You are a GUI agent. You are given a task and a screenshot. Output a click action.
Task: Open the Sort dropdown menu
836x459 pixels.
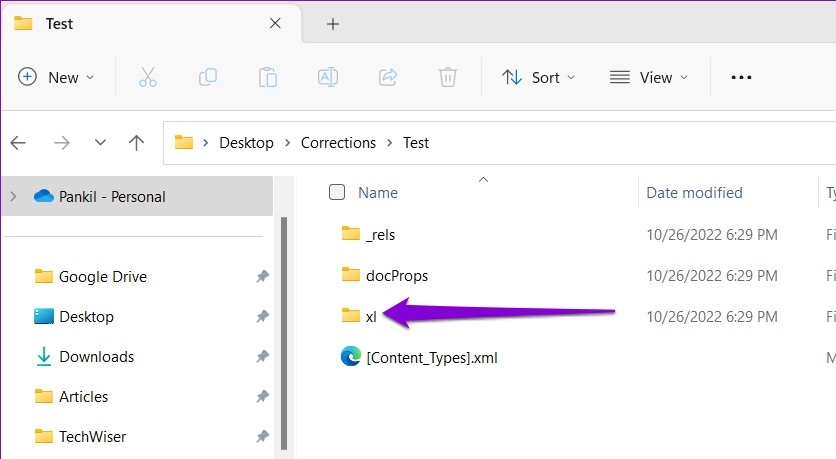538,77
